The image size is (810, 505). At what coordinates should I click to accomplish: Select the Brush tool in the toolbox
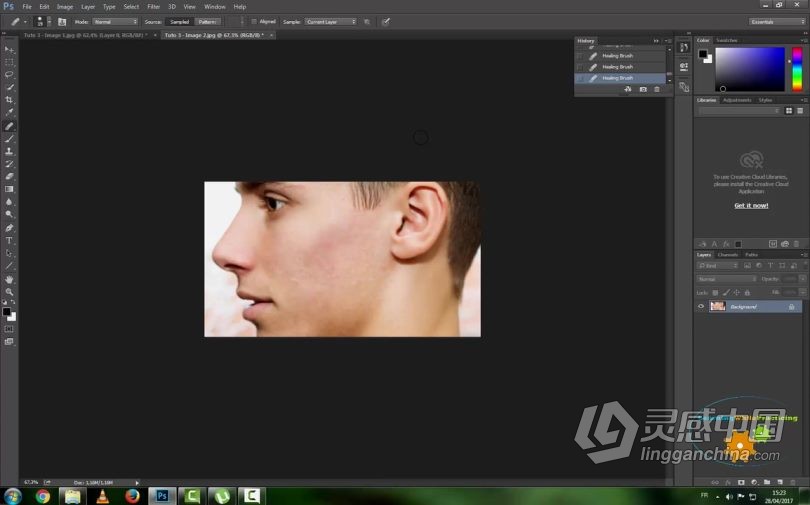[9, 138]
